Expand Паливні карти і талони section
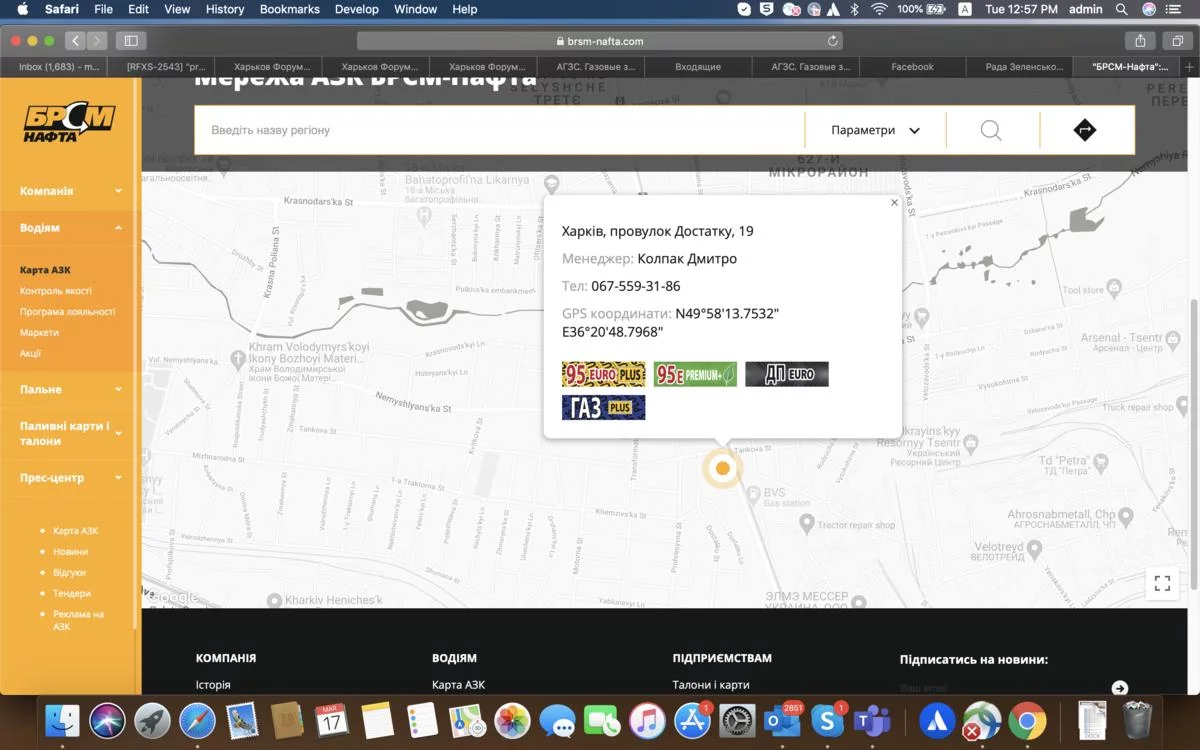Viewport: 1200px width, 750px height. [x=71, y=433]
